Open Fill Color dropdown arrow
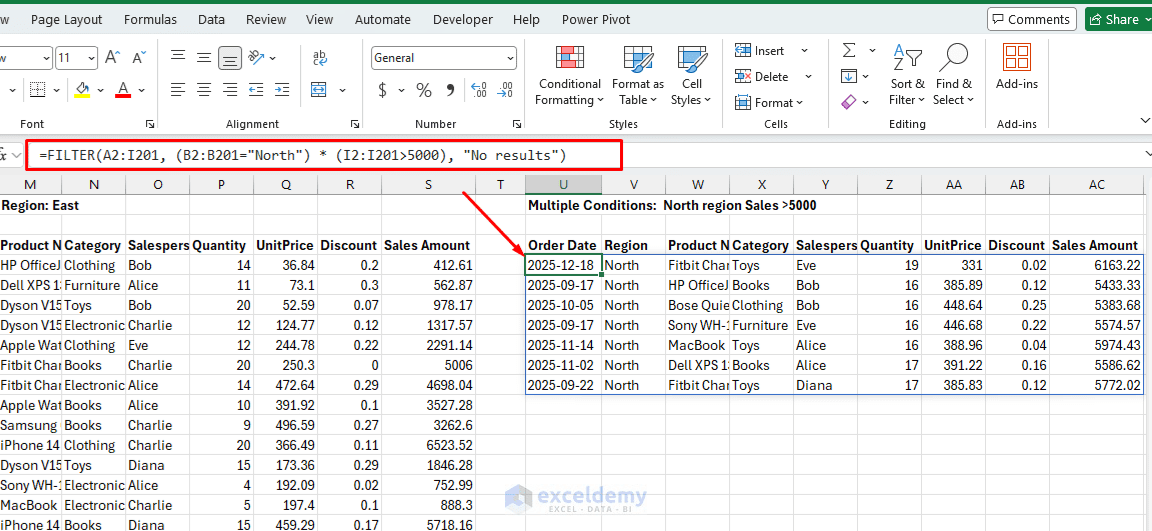Image resolution: width=1152 pixels, height=531 pixels. pos(102,90)
